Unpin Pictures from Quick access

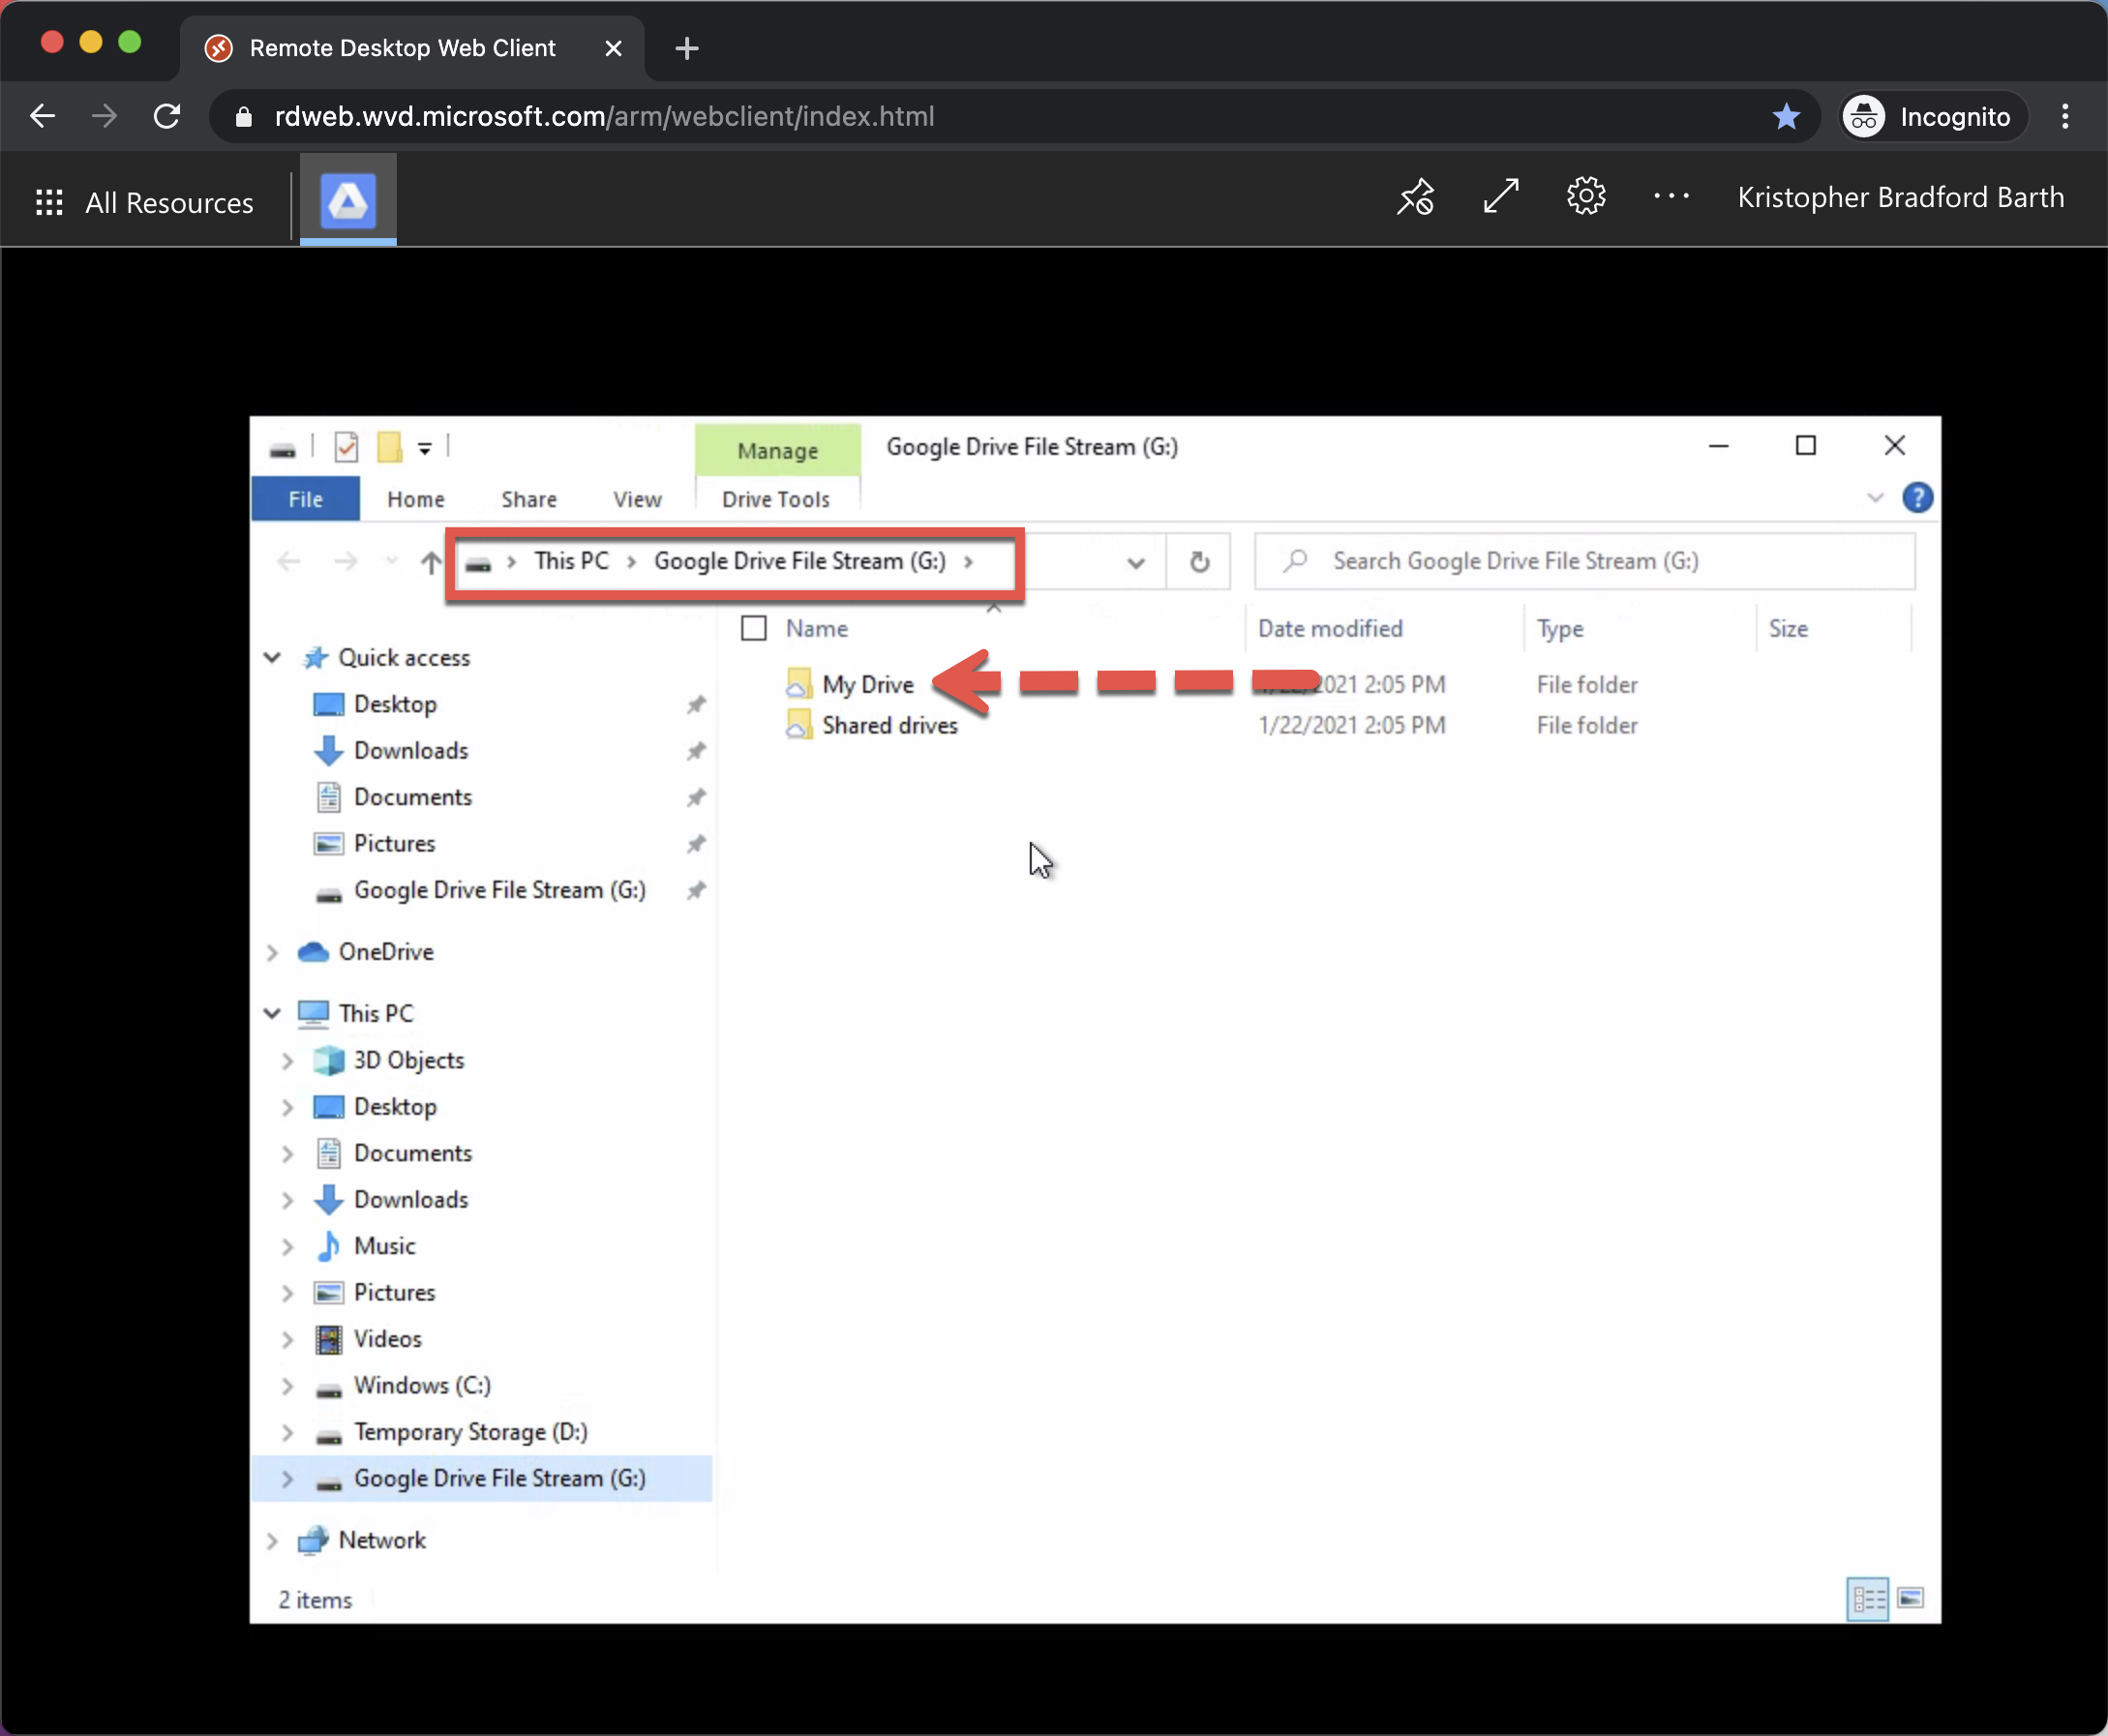tap(696, 844)
